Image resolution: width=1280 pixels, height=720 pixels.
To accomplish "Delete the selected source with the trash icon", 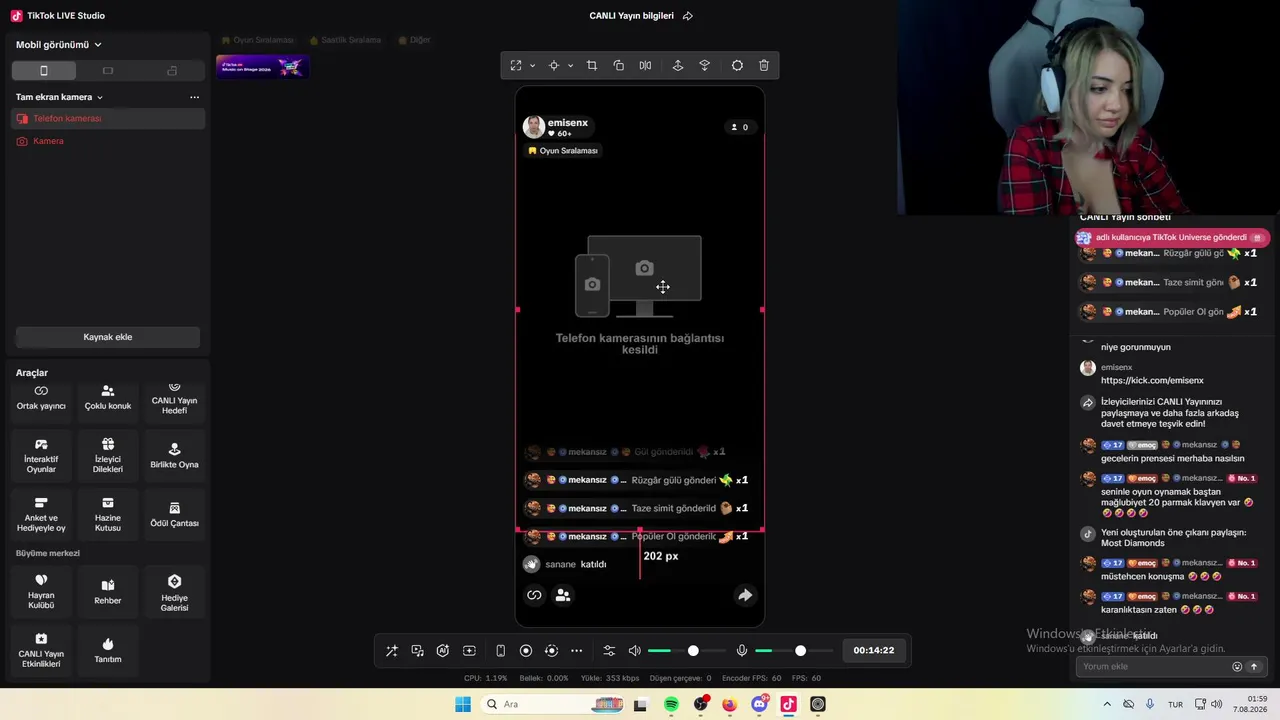I will [x=764, y=66].
